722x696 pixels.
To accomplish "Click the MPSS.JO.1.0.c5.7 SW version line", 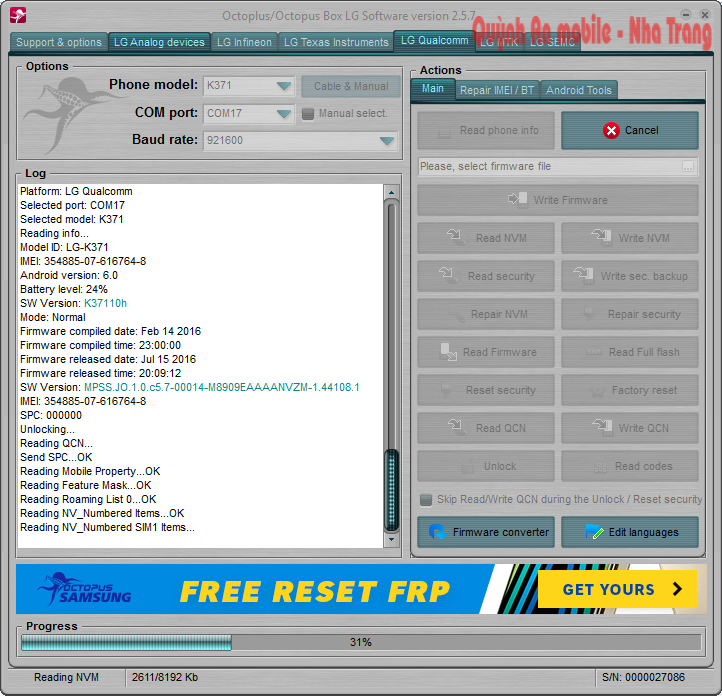I will 190,388.
